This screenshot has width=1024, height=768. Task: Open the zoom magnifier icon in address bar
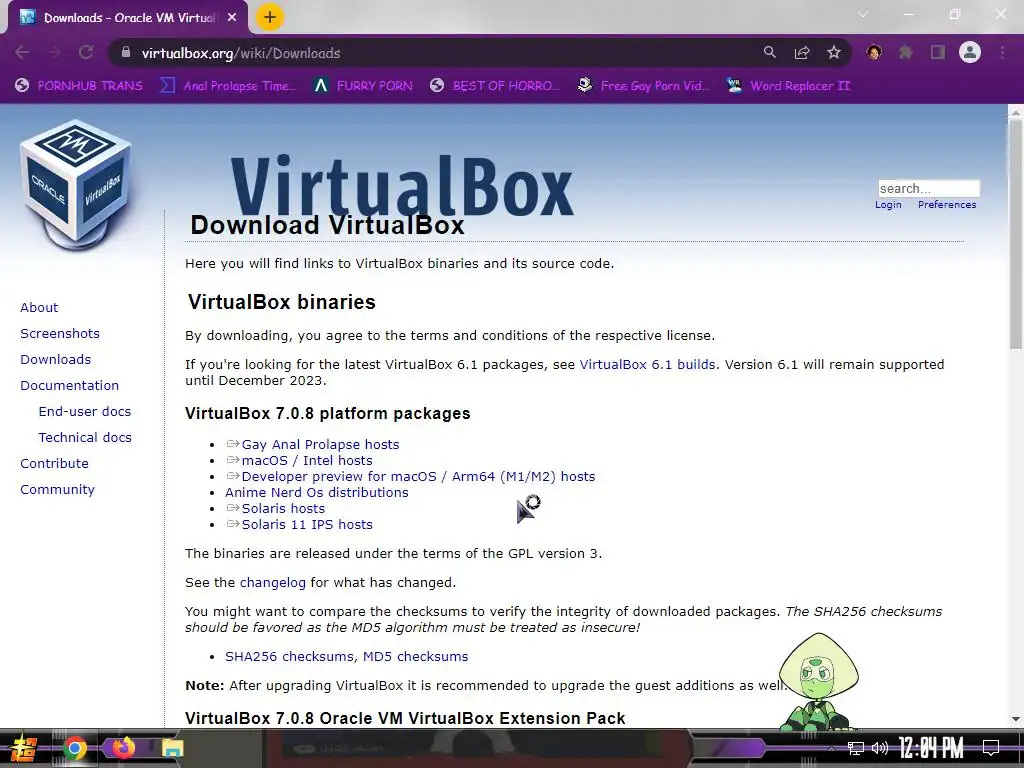click(770, 53)
